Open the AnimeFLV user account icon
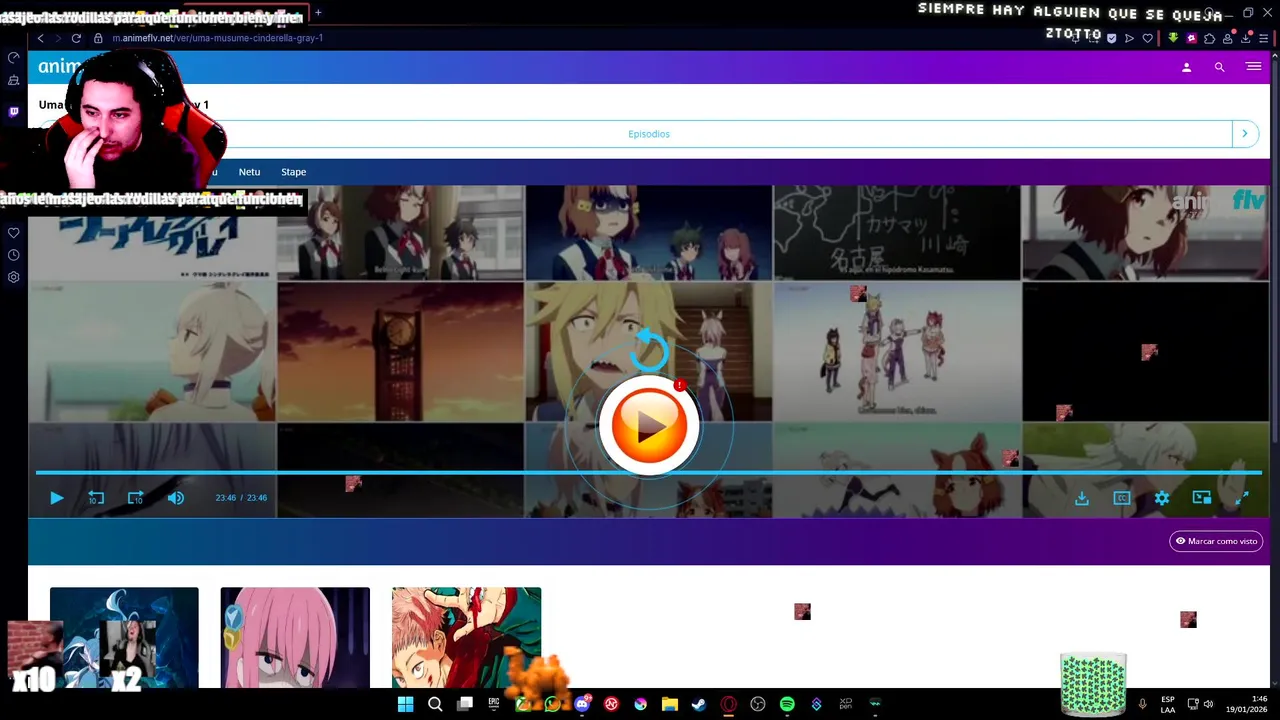 (1187, 67)
